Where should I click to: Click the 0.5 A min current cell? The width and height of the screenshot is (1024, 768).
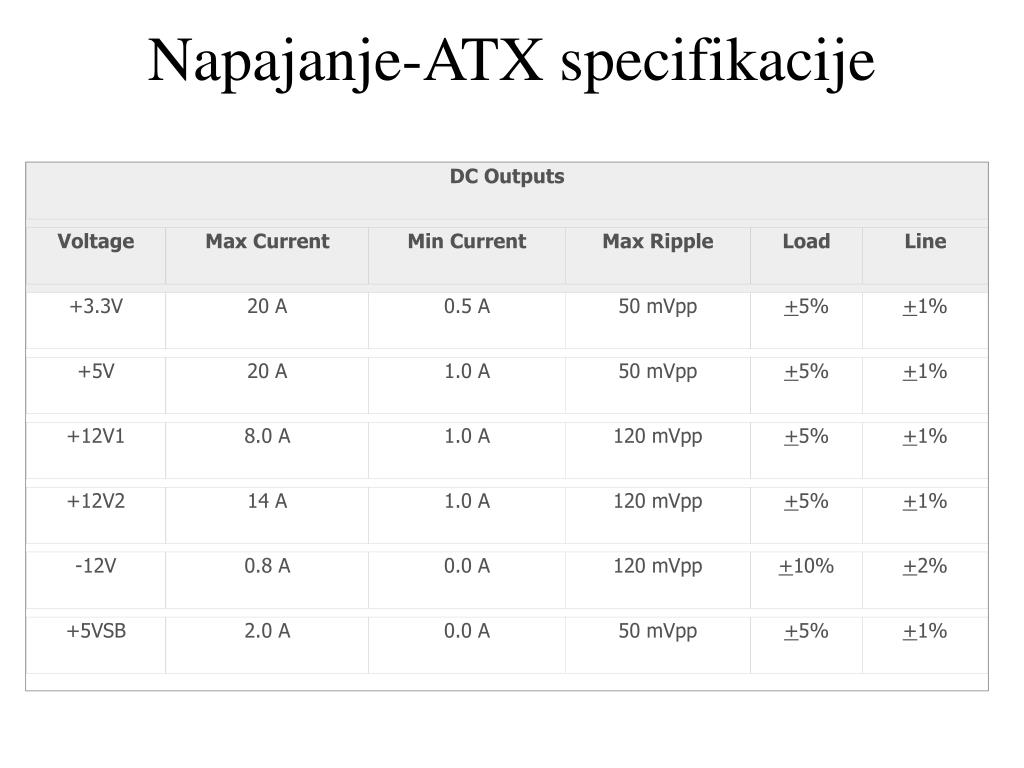point(467,306)
